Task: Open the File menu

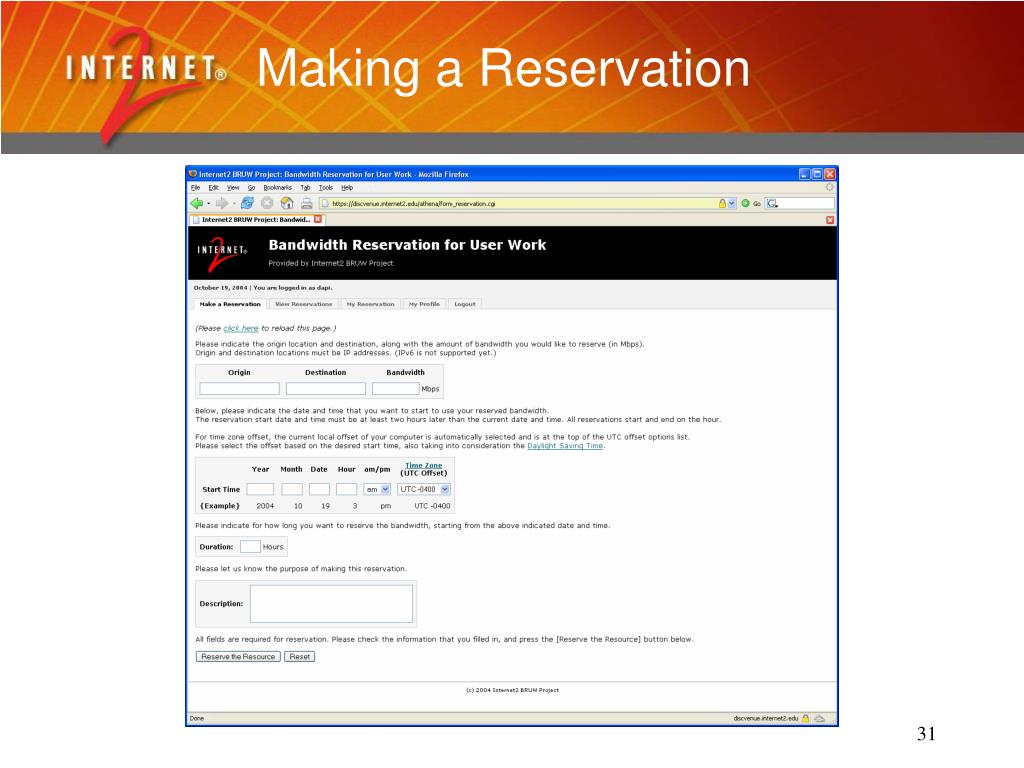Action: tap(195, 187)
